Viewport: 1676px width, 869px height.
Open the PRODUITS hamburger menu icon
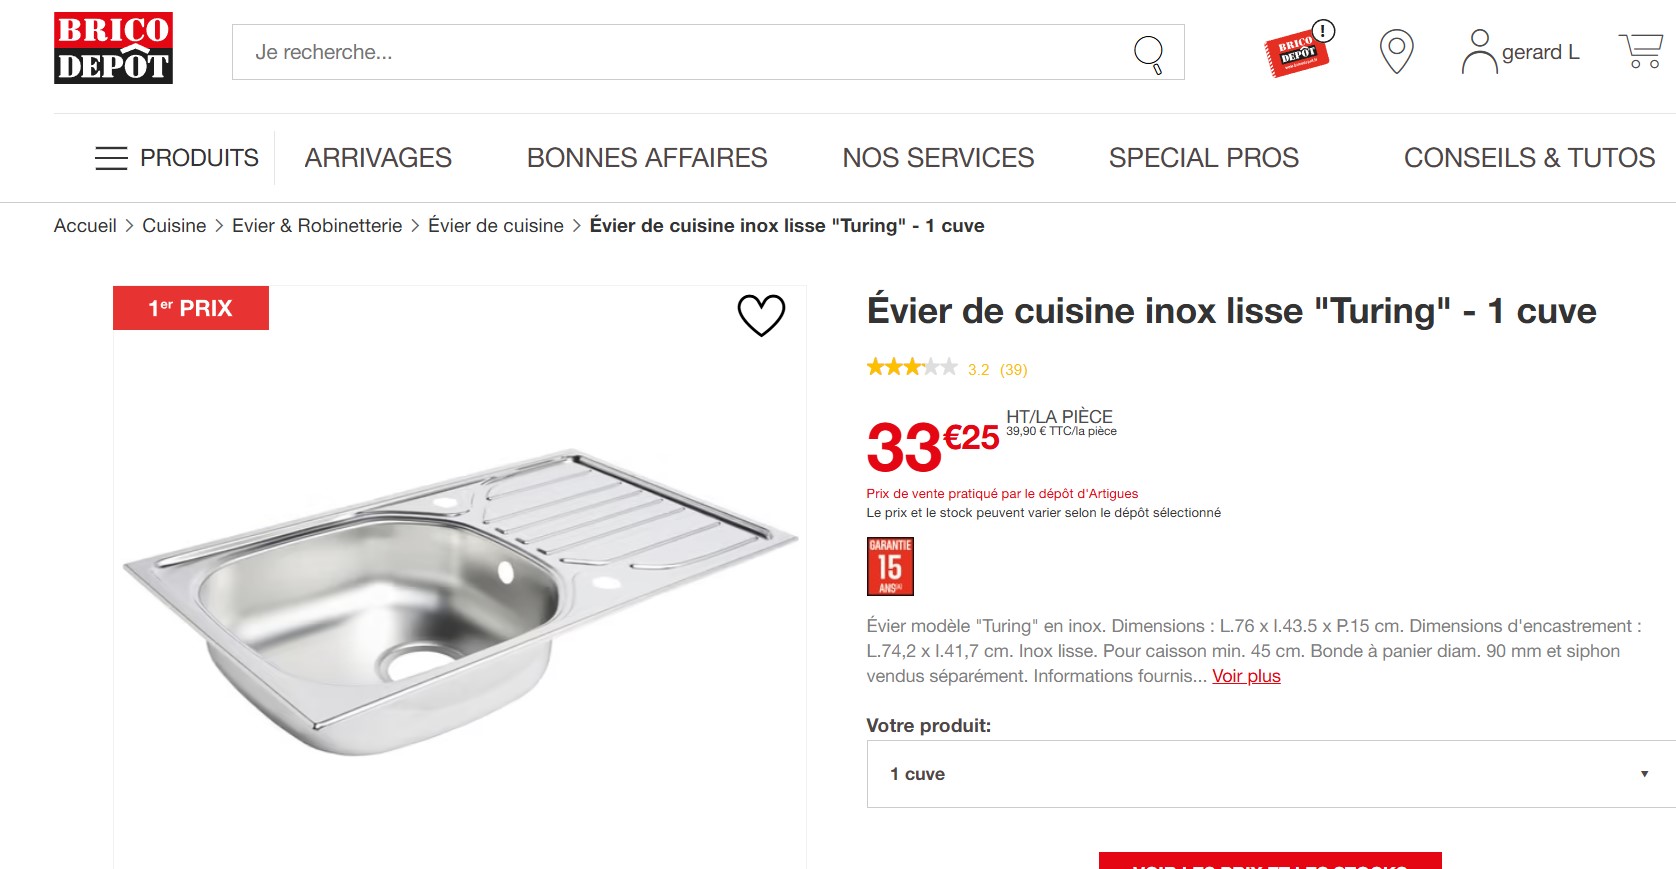tap(111, 158)
